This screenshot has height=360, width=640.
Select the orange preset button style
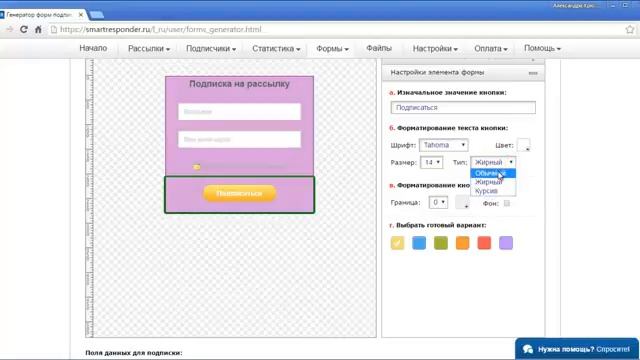coord(462,243)
